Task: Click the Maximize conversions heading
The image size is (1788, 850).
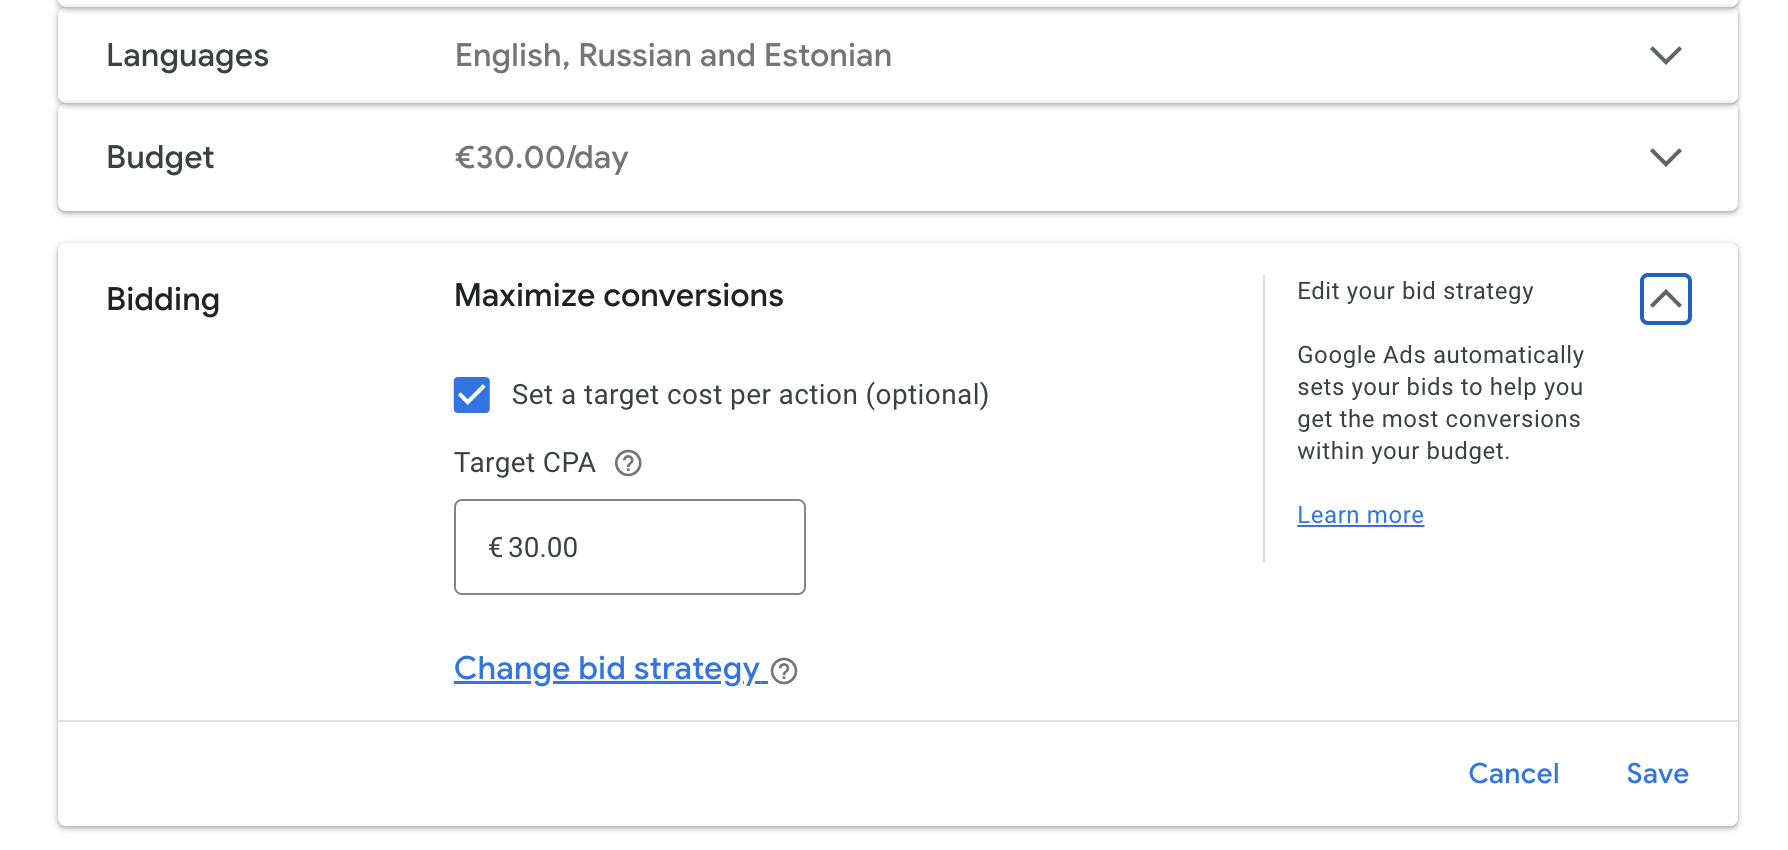Action: 618,296
